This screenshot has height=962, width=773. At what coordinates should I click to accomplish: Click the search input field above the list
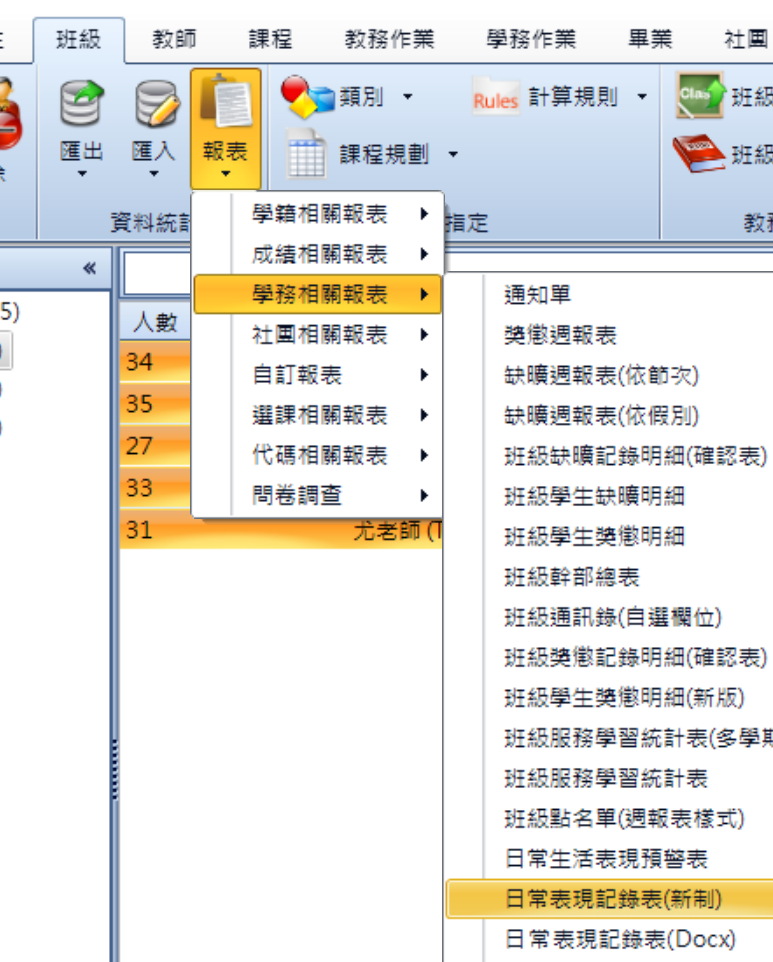(158, 272)
